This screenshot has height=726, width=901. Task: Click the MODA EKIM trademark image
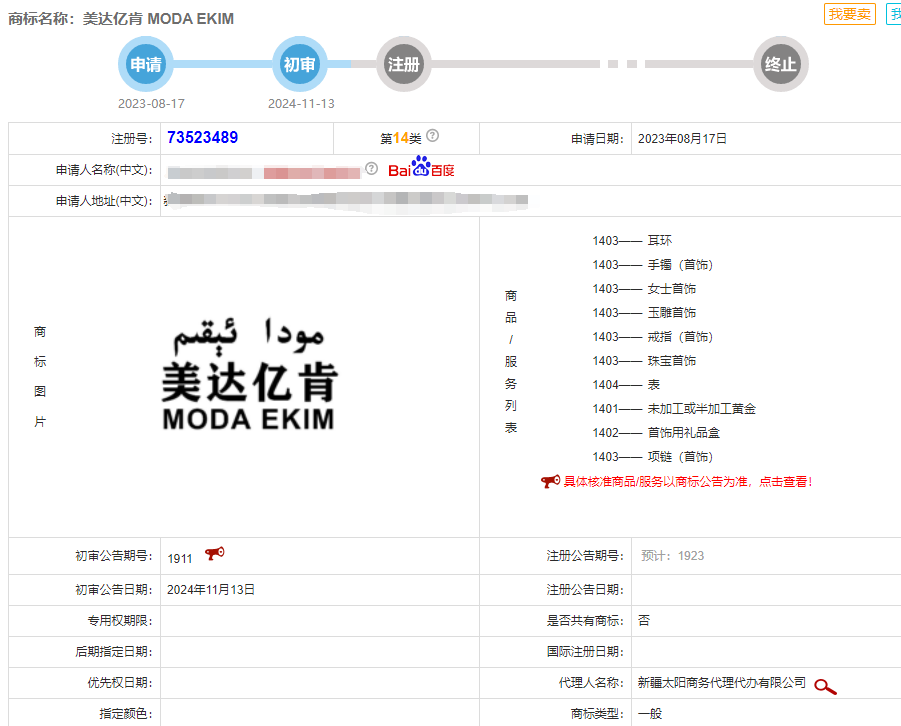coord(249,374)
